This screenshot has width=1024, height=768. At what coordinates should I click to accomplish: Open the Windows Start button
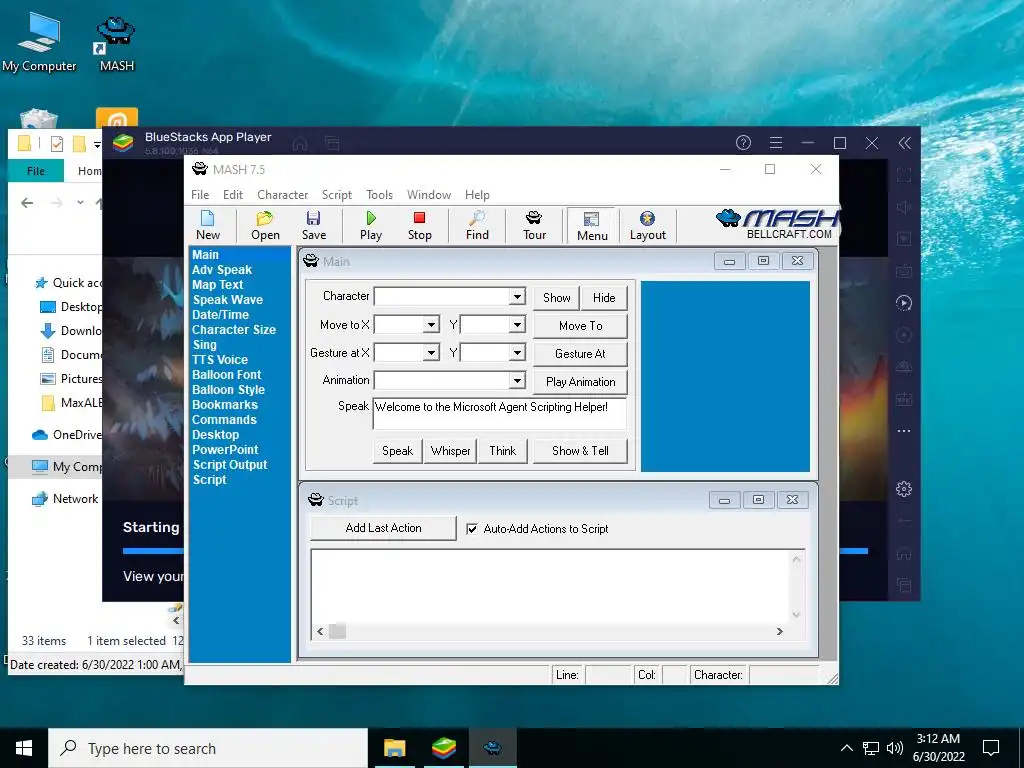(24, 748)
